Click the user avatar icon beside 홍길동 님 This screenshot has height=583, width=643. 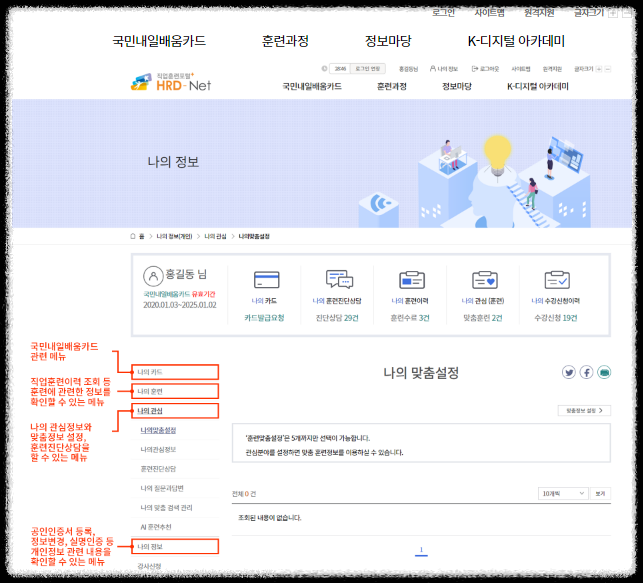[x=153, y=276]
